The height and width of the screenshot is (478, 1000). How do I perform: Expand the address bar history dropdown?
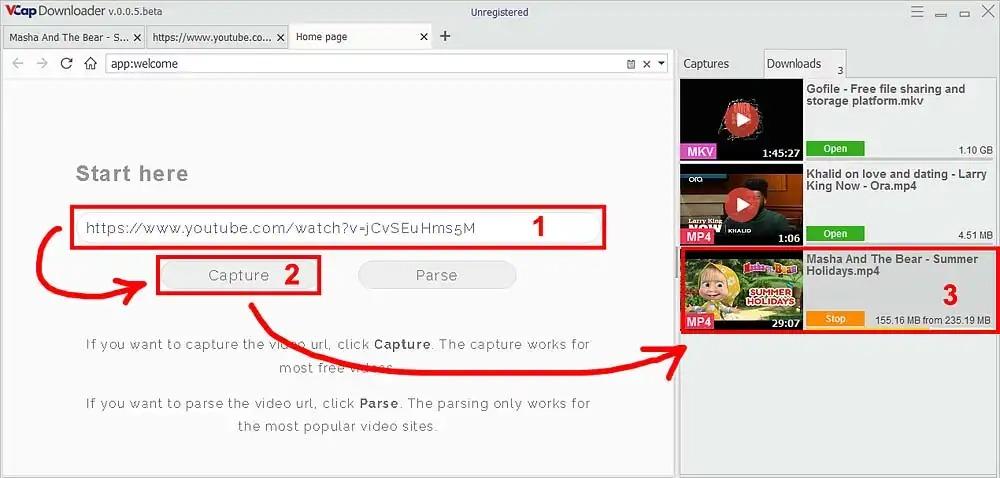click(661, 64)
